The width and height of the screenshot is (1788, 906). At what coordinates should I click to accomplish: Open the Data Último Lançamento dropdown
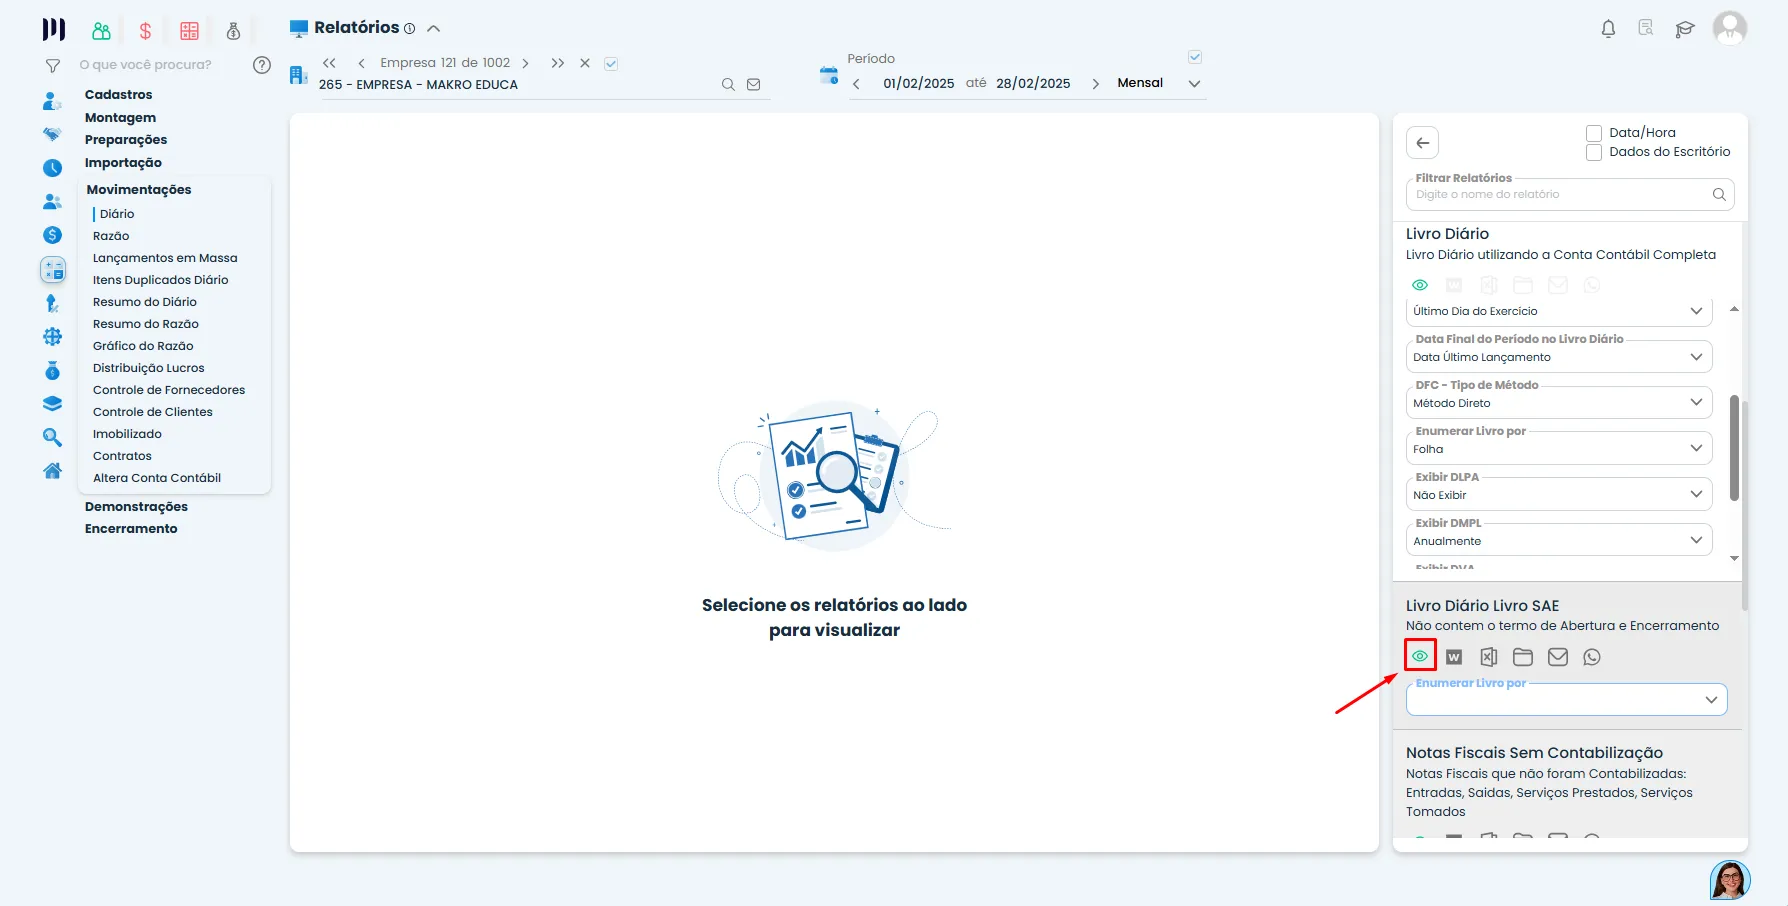(1559, 357)
